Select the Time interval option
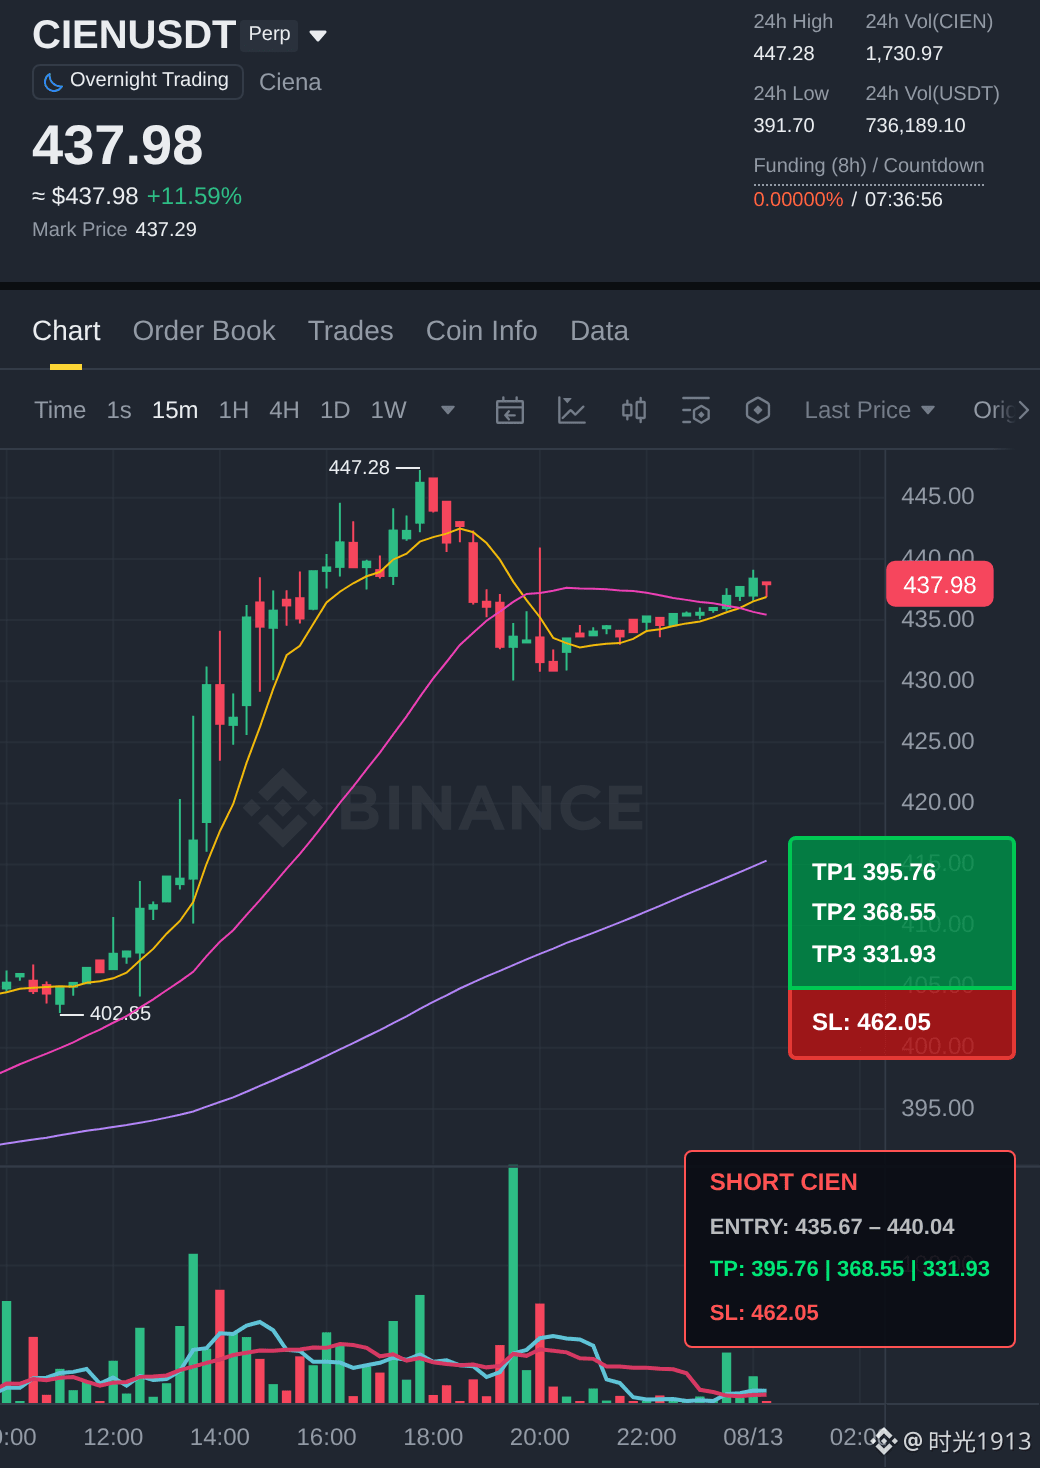 click(x=60, y=410)
